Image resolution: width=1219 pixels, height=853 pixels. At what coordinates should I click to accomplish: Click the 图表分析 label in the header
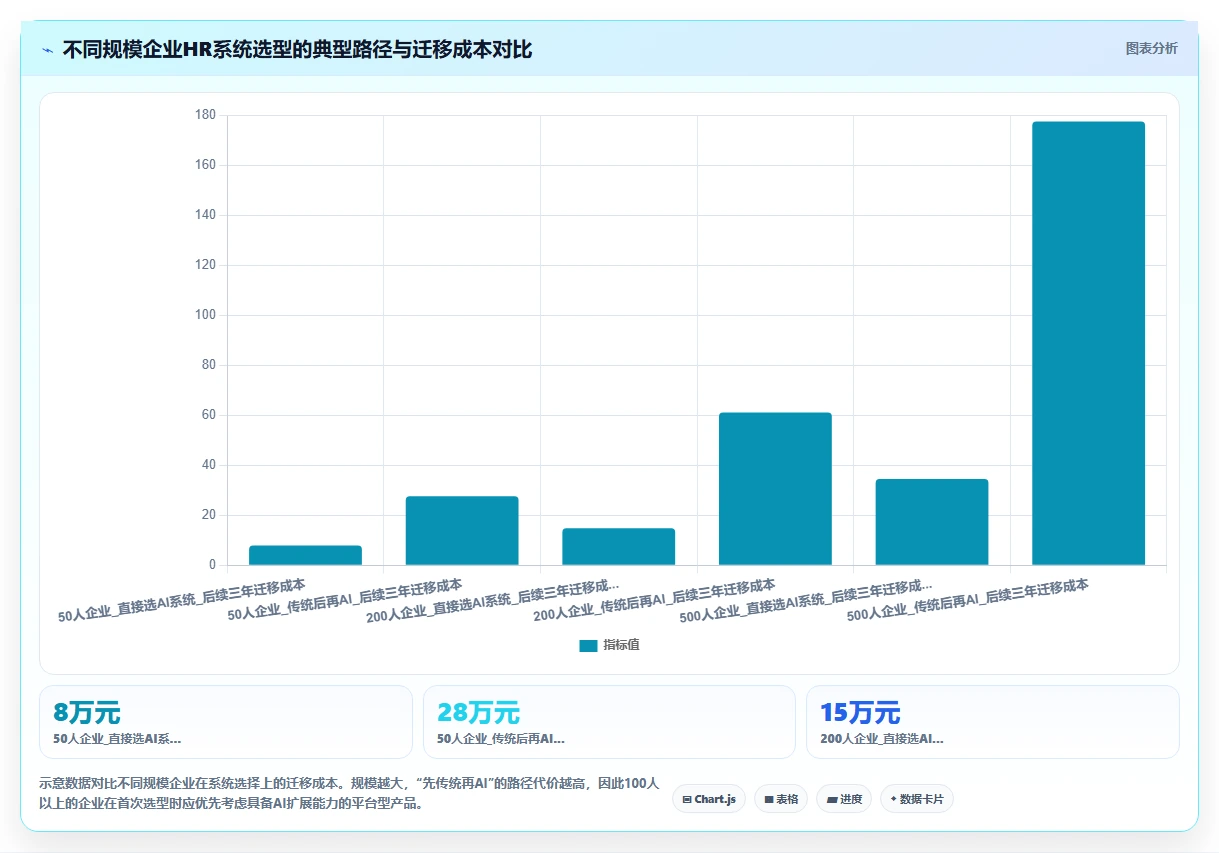[x=1151, y=49]
